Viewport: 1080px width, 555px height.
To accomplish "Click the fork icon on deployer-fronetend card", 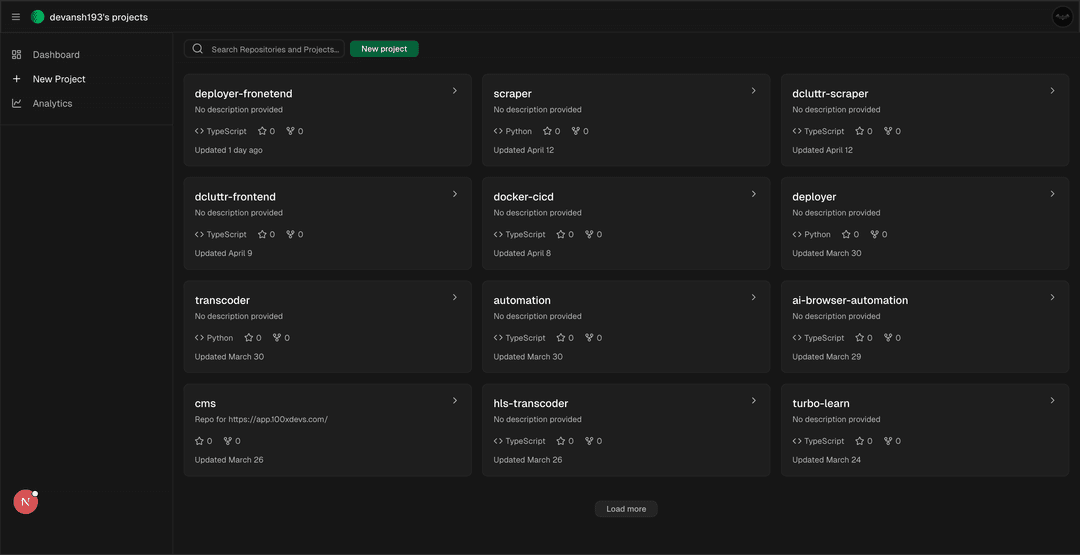I will coord(290,131).
